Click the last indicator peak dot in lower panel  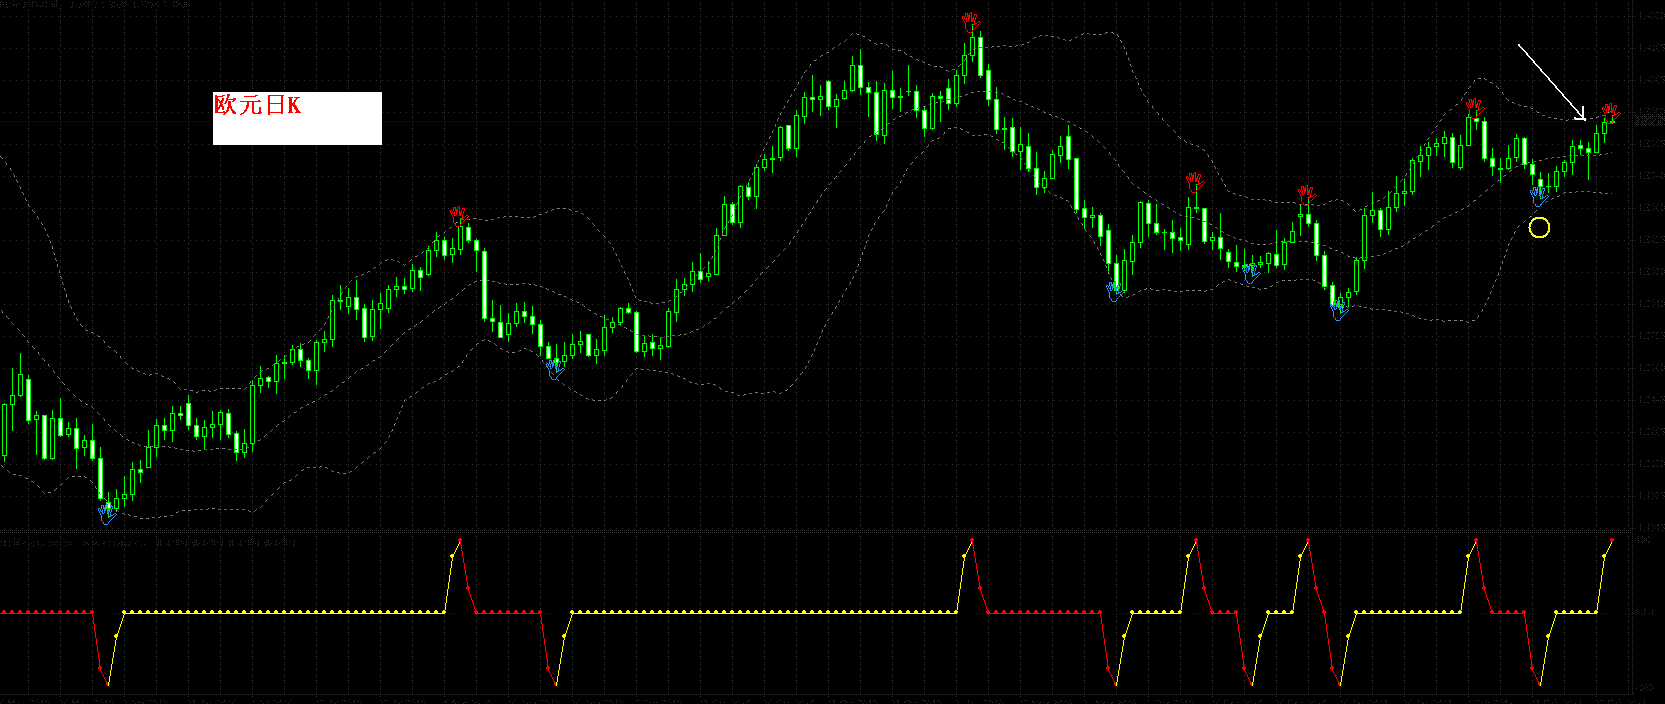[1612, 540]
